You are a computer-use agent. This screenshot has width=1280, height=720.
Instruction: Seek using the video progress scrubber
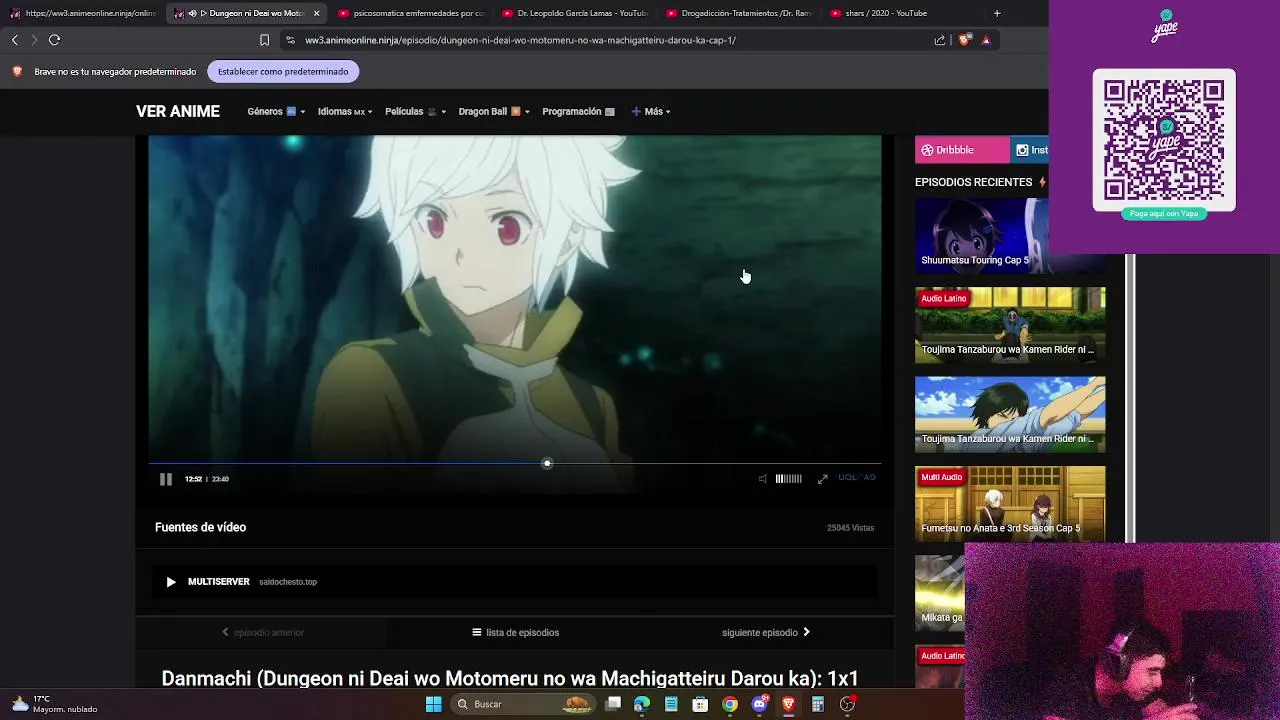[547, 463]
